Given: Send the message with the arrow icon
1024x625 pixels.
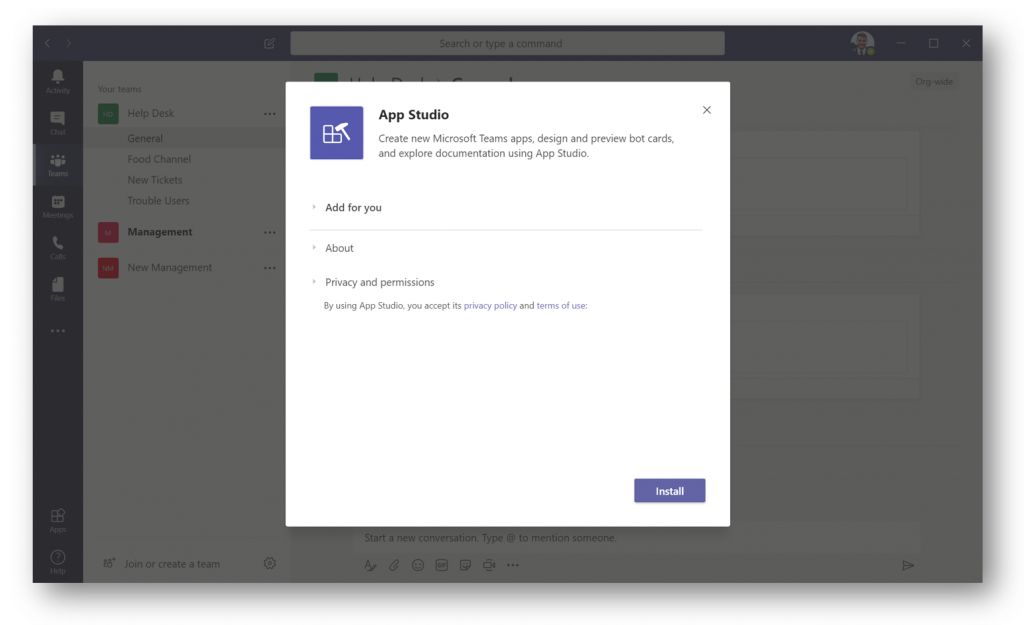Looking at the screenshot, I should point(908,566).
